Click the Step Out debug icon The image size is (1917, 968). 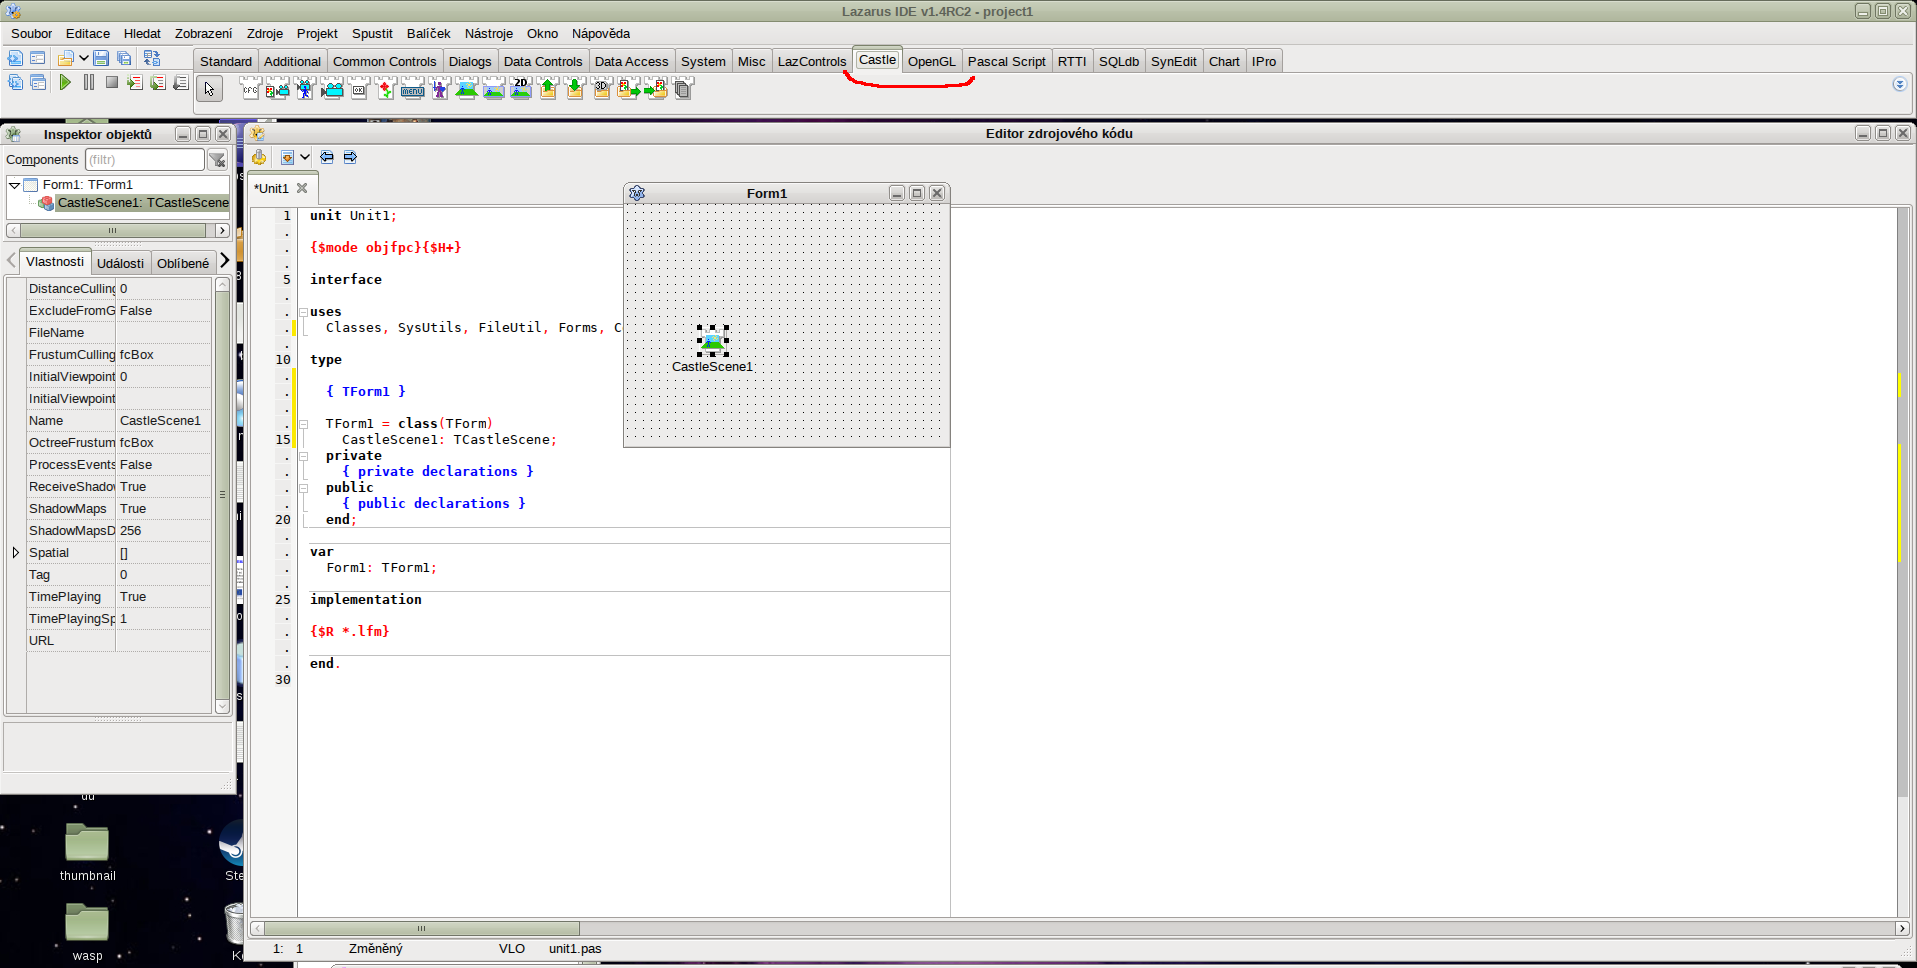coord(181,82)
